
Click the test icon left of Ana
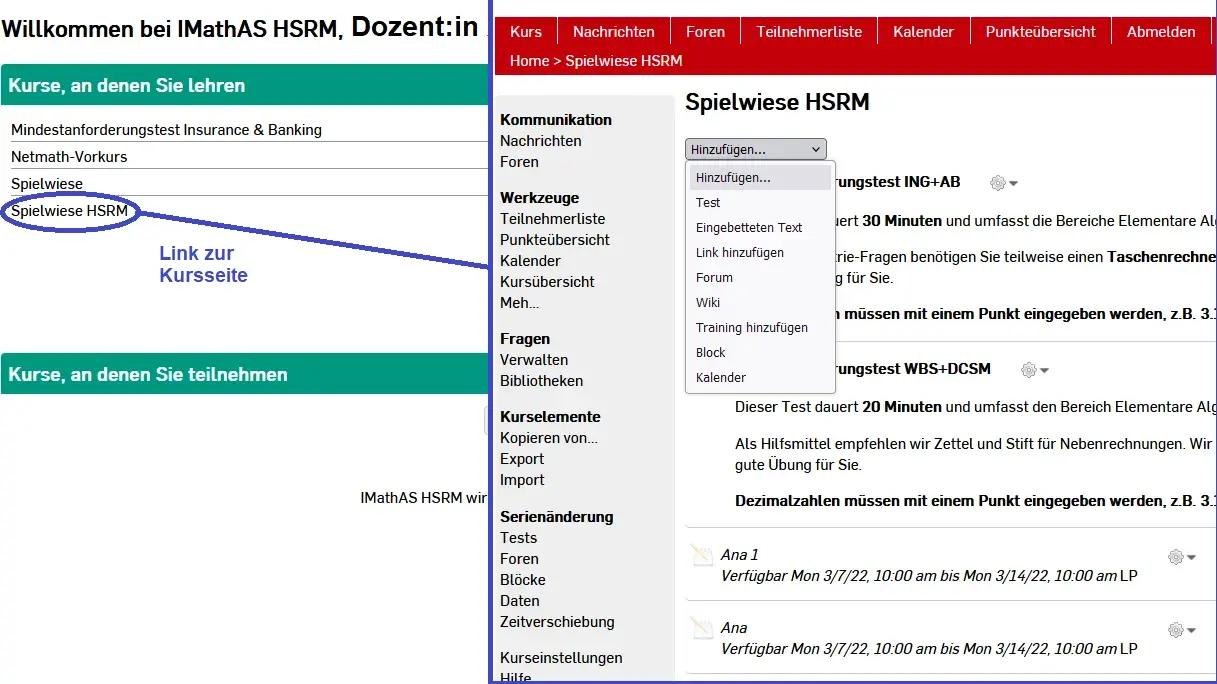coord(701,629)
